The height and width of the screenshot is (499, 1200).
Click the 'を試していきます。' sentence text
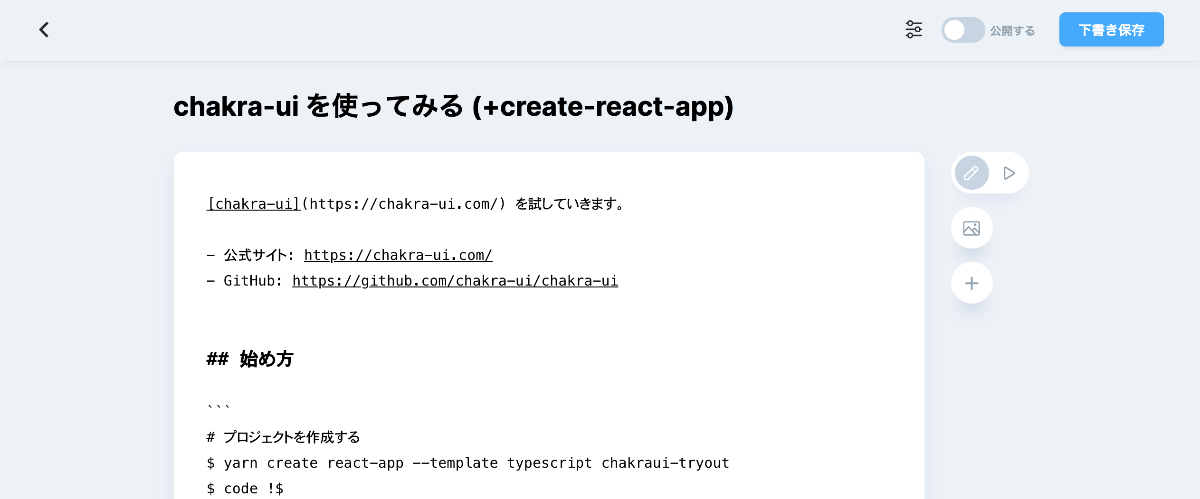click(570, 204)
